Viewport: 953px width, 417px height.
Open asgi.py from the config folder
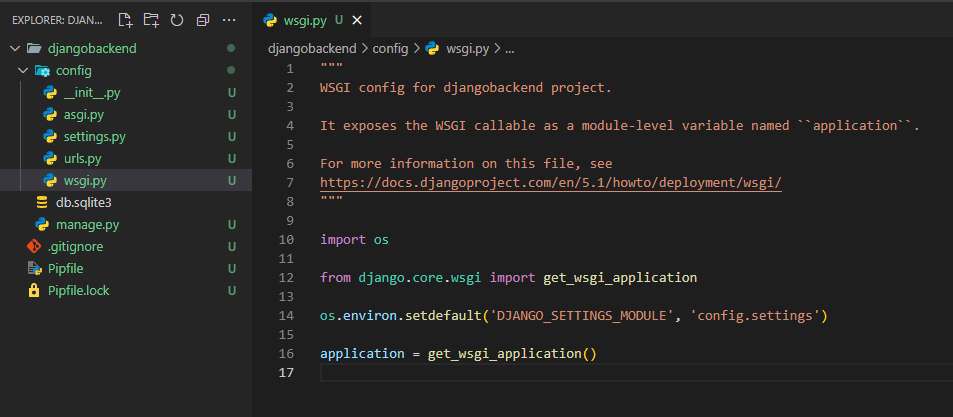click(83, 115)
